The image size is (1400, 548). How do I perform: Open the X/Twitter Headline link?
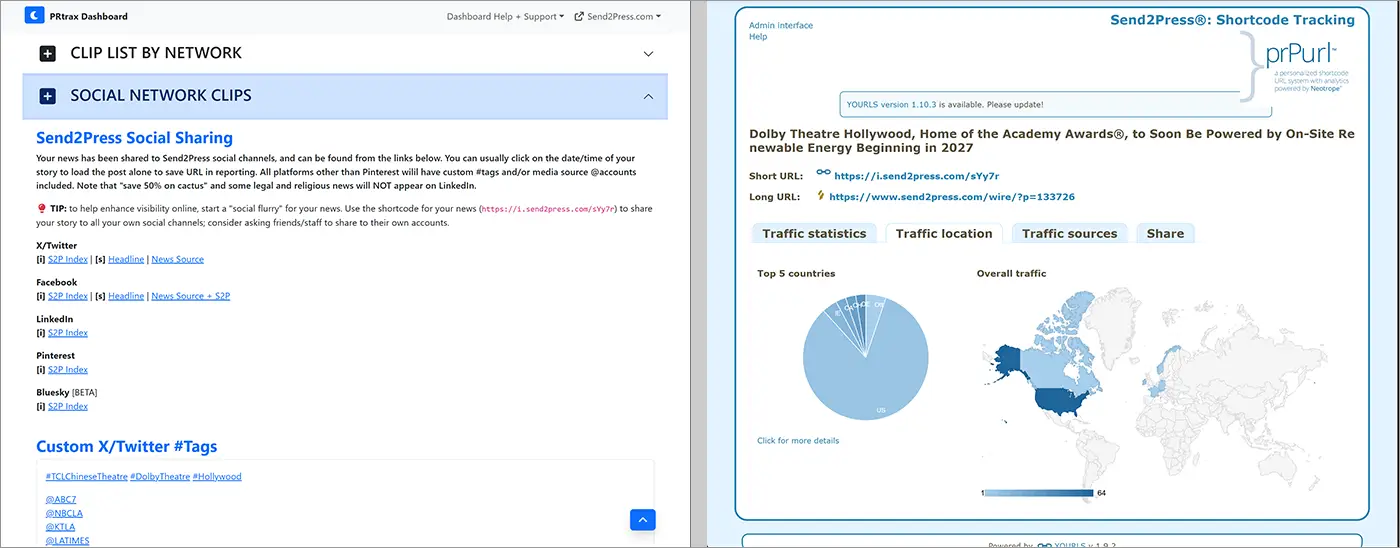(126, 259)
